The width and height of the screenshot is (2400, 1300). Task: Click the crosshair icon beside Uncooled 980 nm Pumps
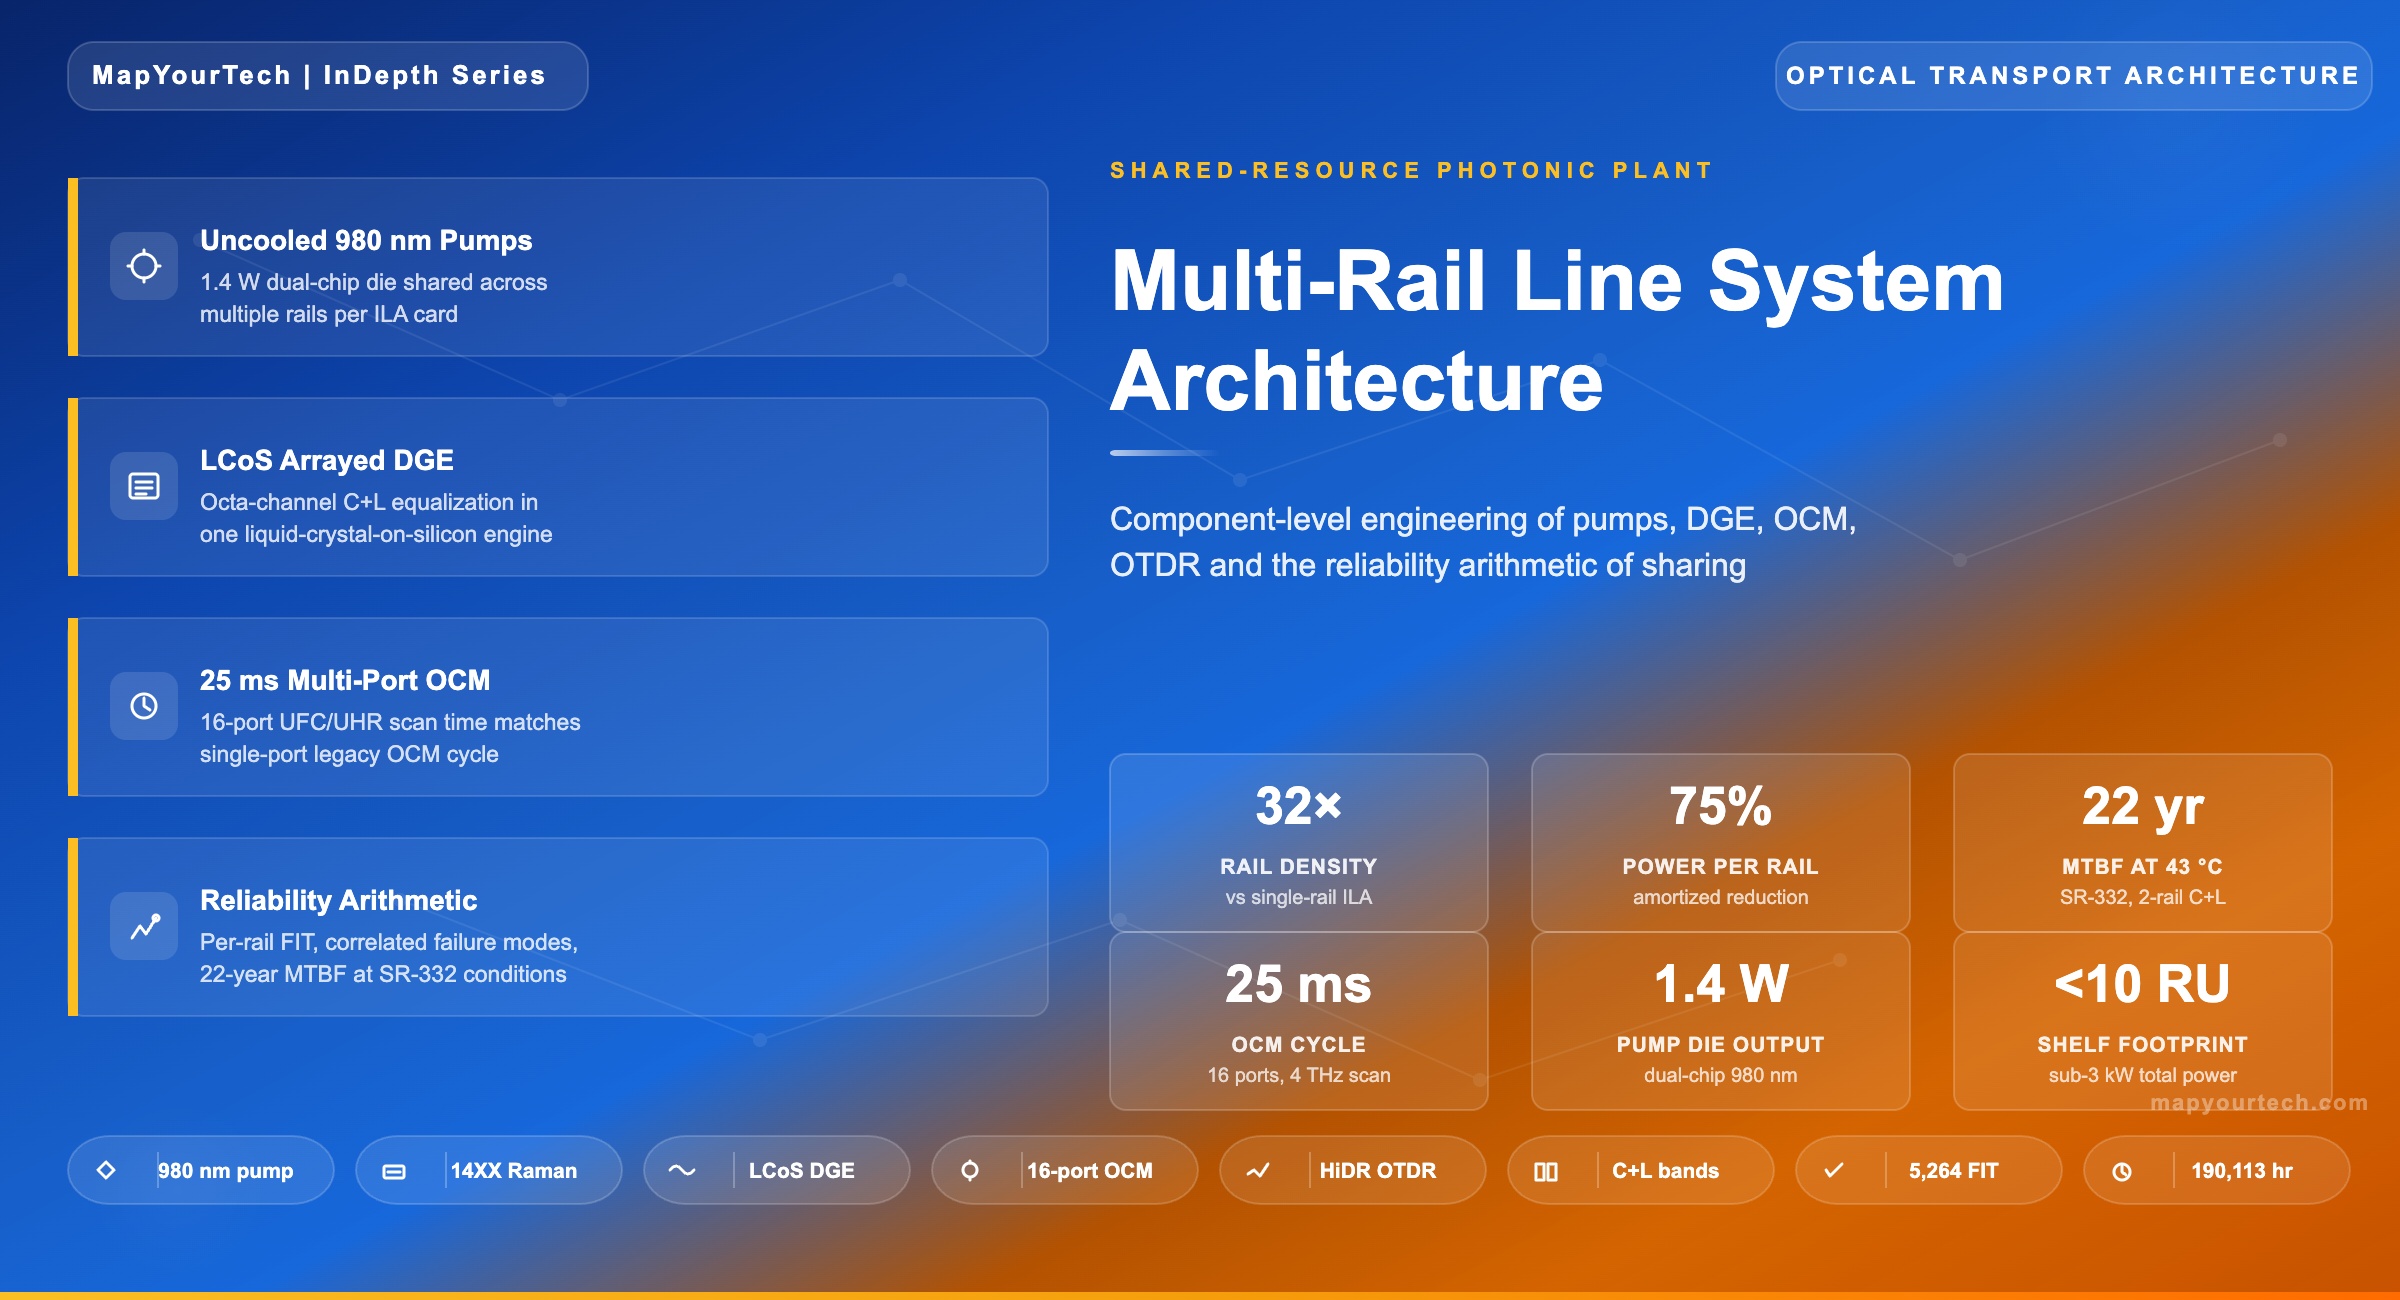click(144, 266)
